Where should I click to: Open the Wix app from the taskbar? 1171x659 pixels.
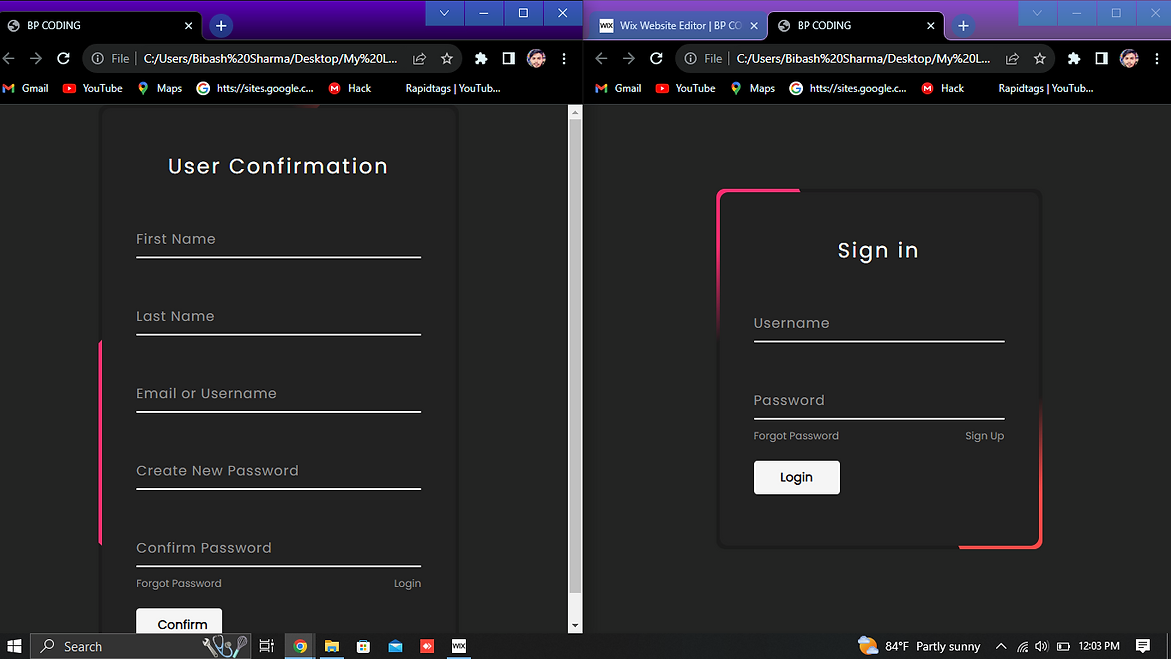click(x=459, y=646)
